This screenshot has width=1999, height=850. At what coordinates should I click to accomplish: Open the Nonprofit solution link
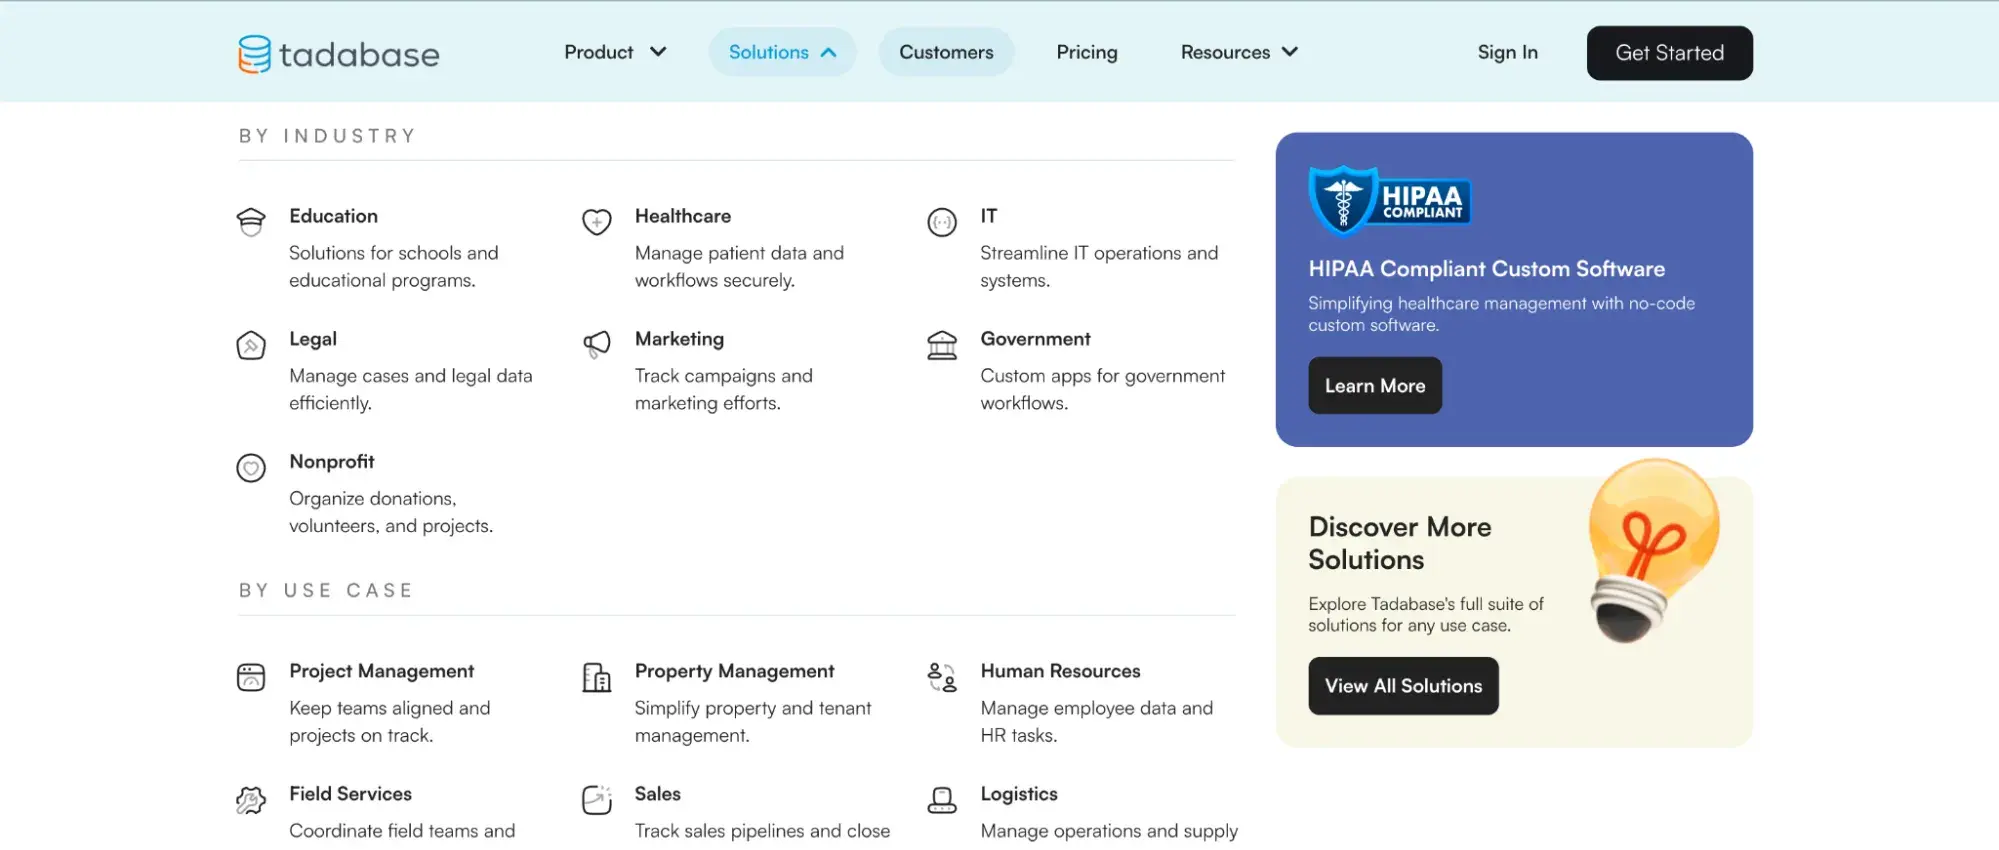click(x=331, y=462)
